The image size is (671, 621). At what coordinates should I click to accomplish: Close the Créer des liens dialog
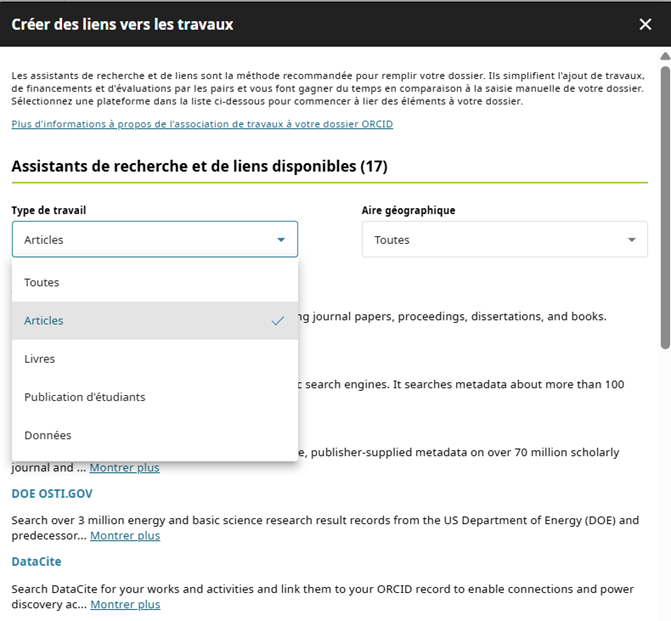645,24
